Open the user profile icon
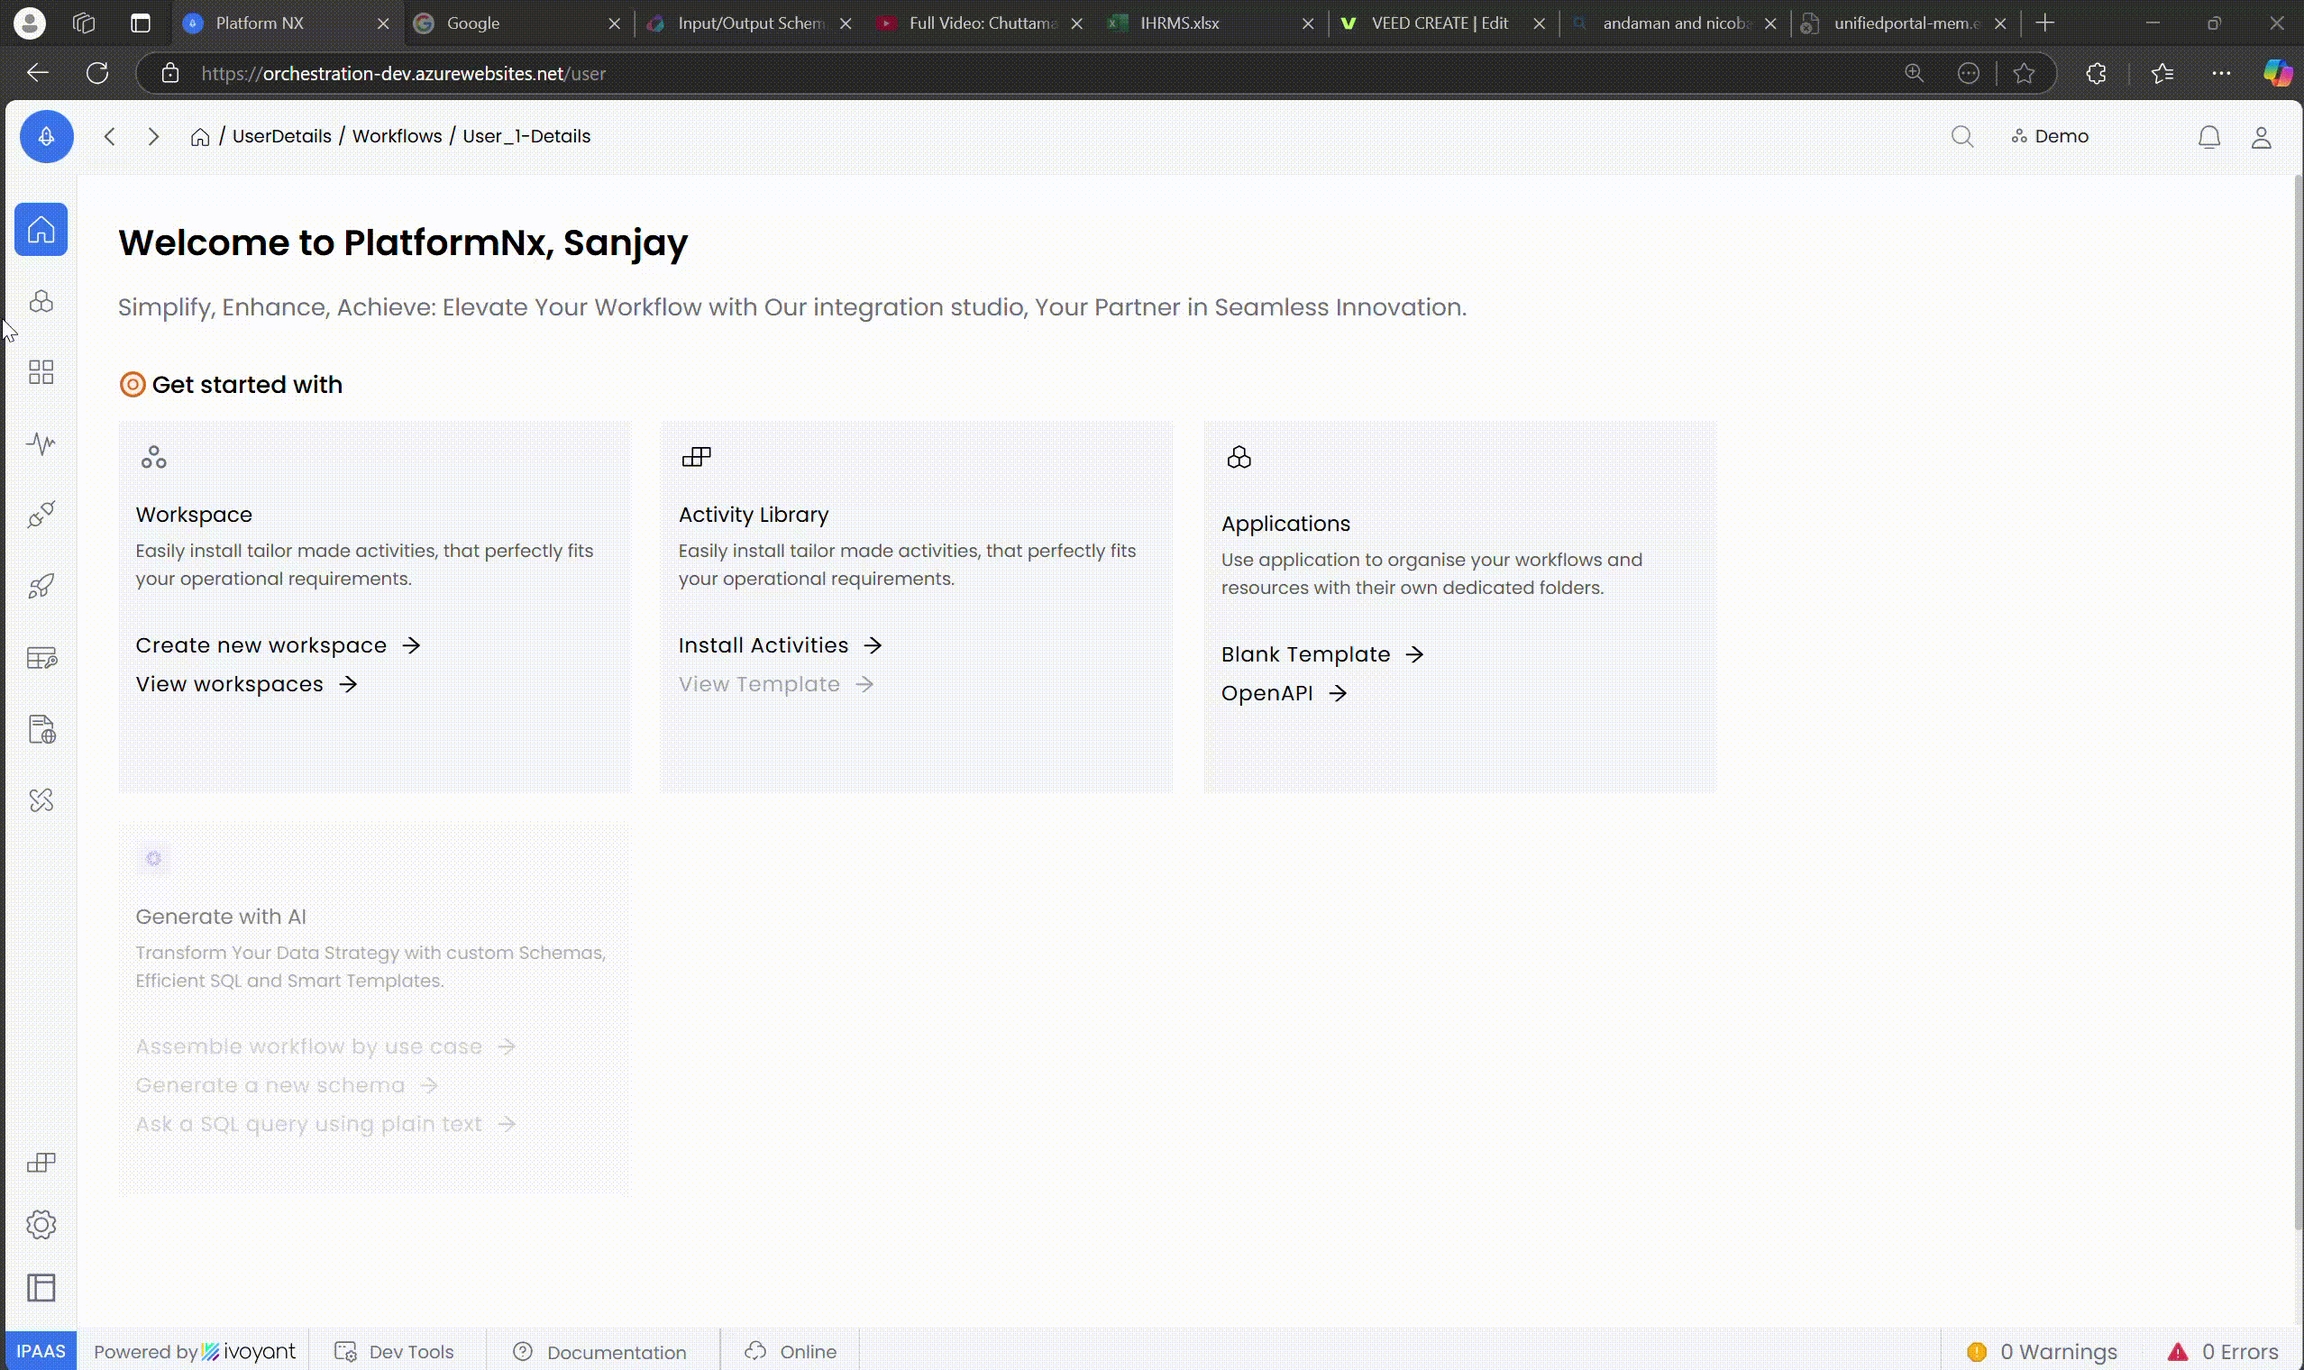This screenshot has height=1370, width=2304. pyautogui.click(x=2261, y=137)
